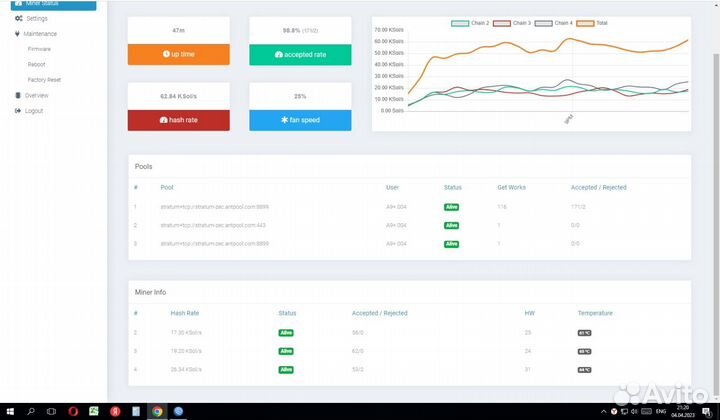
Task: Open the Windows Start menu
Action: pos(9,411)
